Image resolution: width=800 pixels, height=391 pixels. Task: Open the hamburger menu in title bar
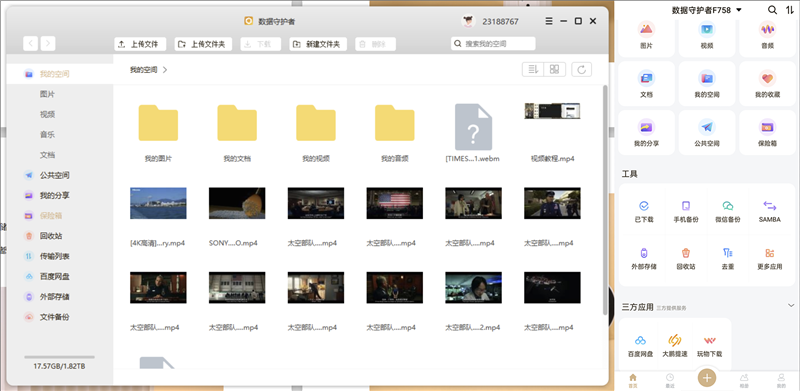(549, 21)
